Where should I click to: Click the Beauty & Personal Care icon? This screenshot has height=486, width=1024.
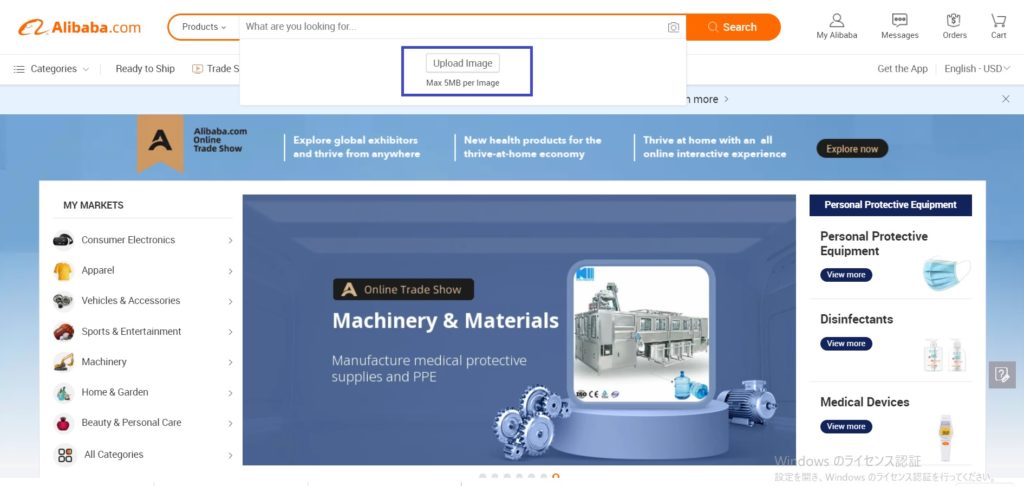pos(63,423)
